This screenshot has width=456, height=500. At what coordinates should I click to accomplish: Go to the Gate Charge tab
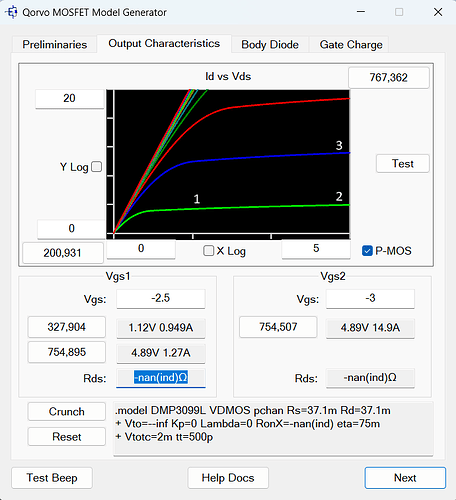coord(351,45)
